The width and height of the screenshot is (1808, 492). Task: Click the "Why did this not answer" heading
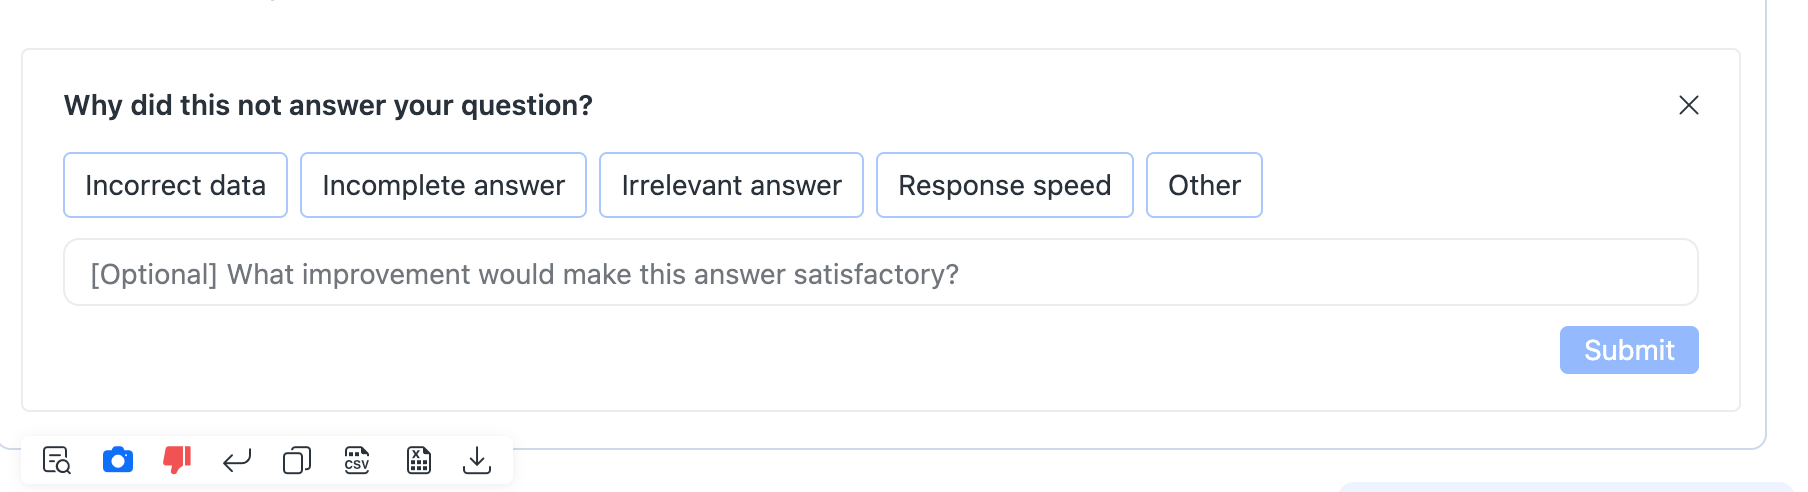coord(328,105)
